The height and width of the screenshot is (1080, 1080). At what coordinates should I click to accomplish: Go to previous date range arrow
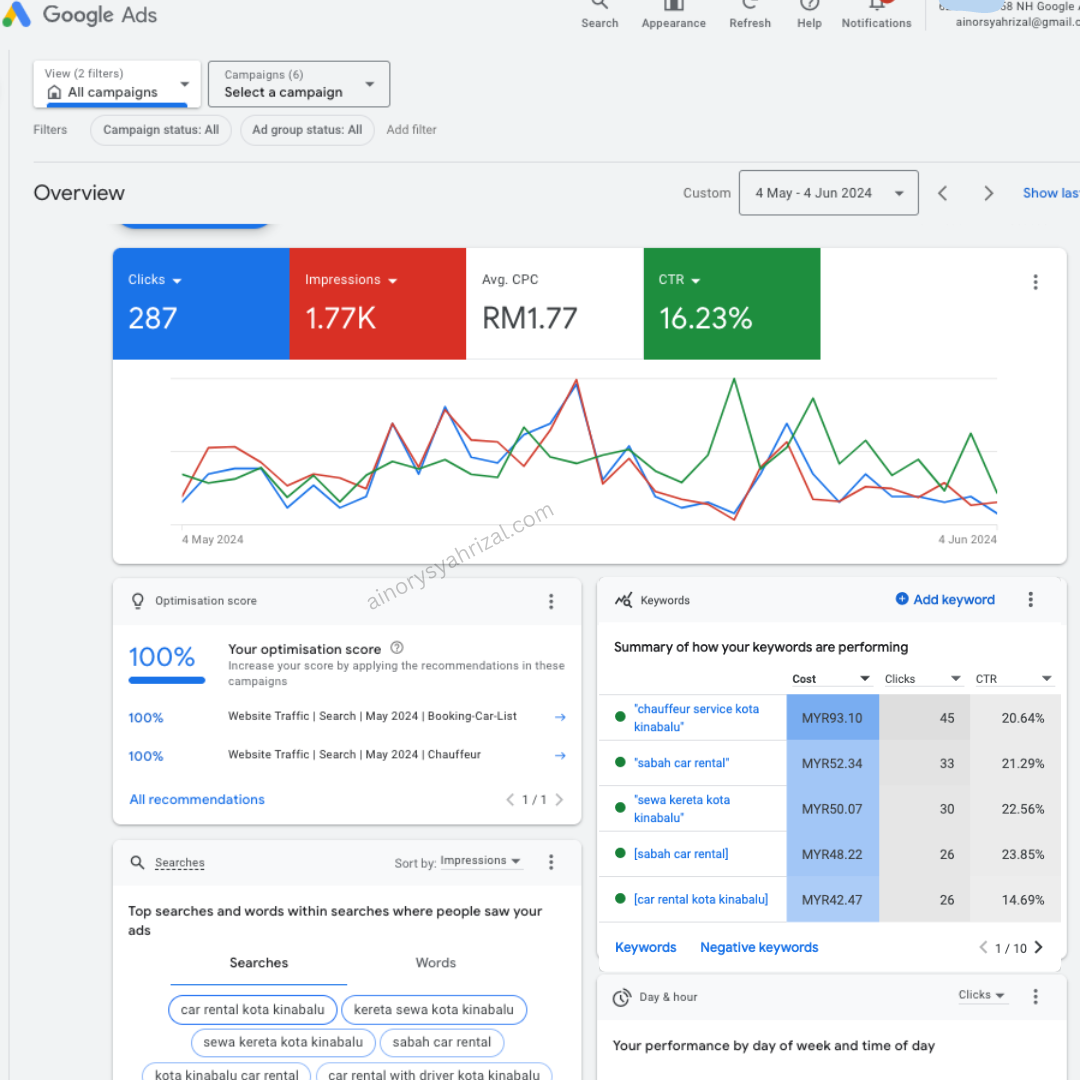(x=942, y=194)
